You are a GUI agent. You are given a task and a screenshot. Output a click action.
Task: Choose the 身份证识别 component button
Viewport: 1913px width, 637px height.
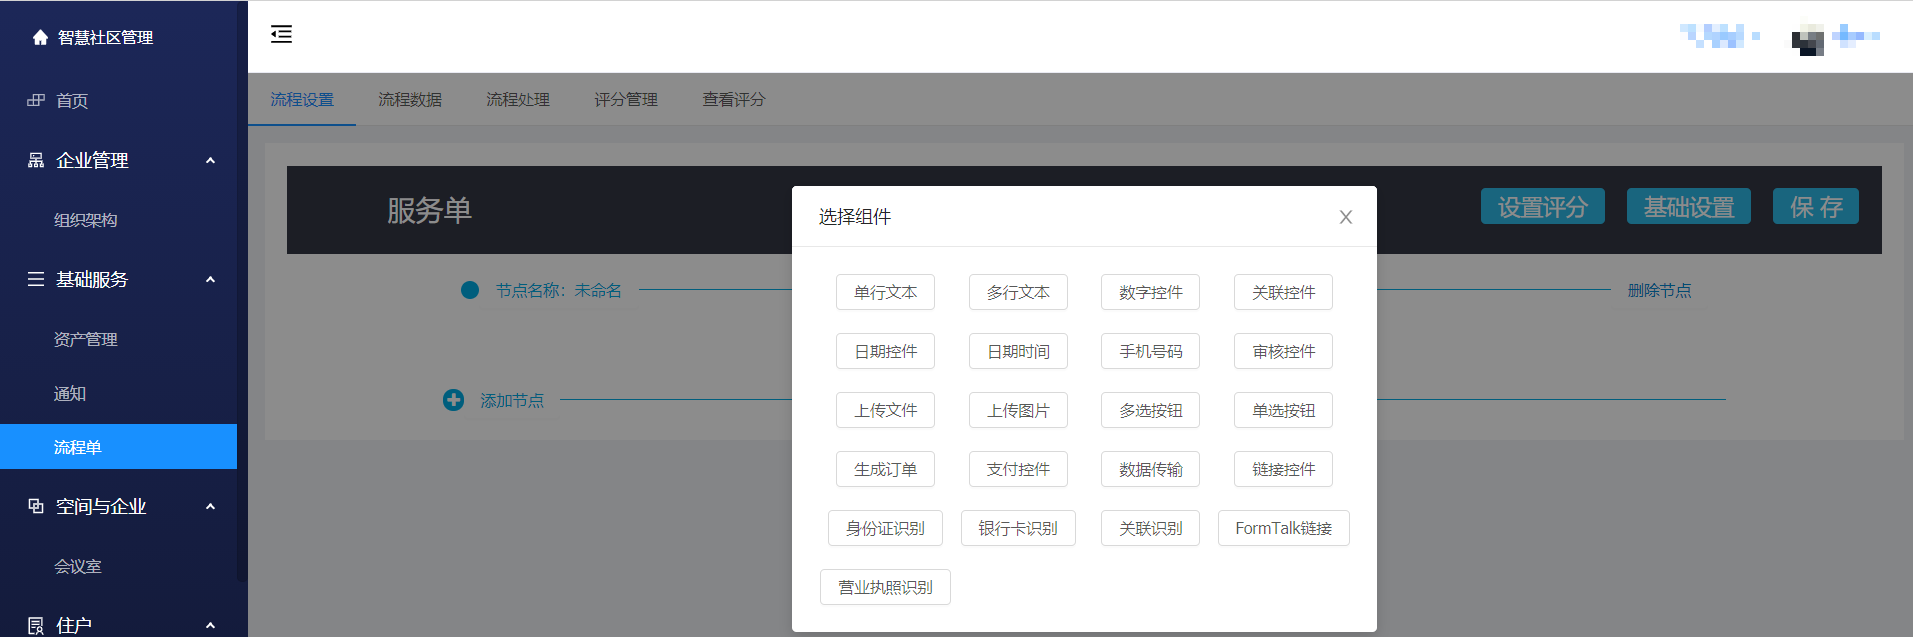[x=885, y=528]
